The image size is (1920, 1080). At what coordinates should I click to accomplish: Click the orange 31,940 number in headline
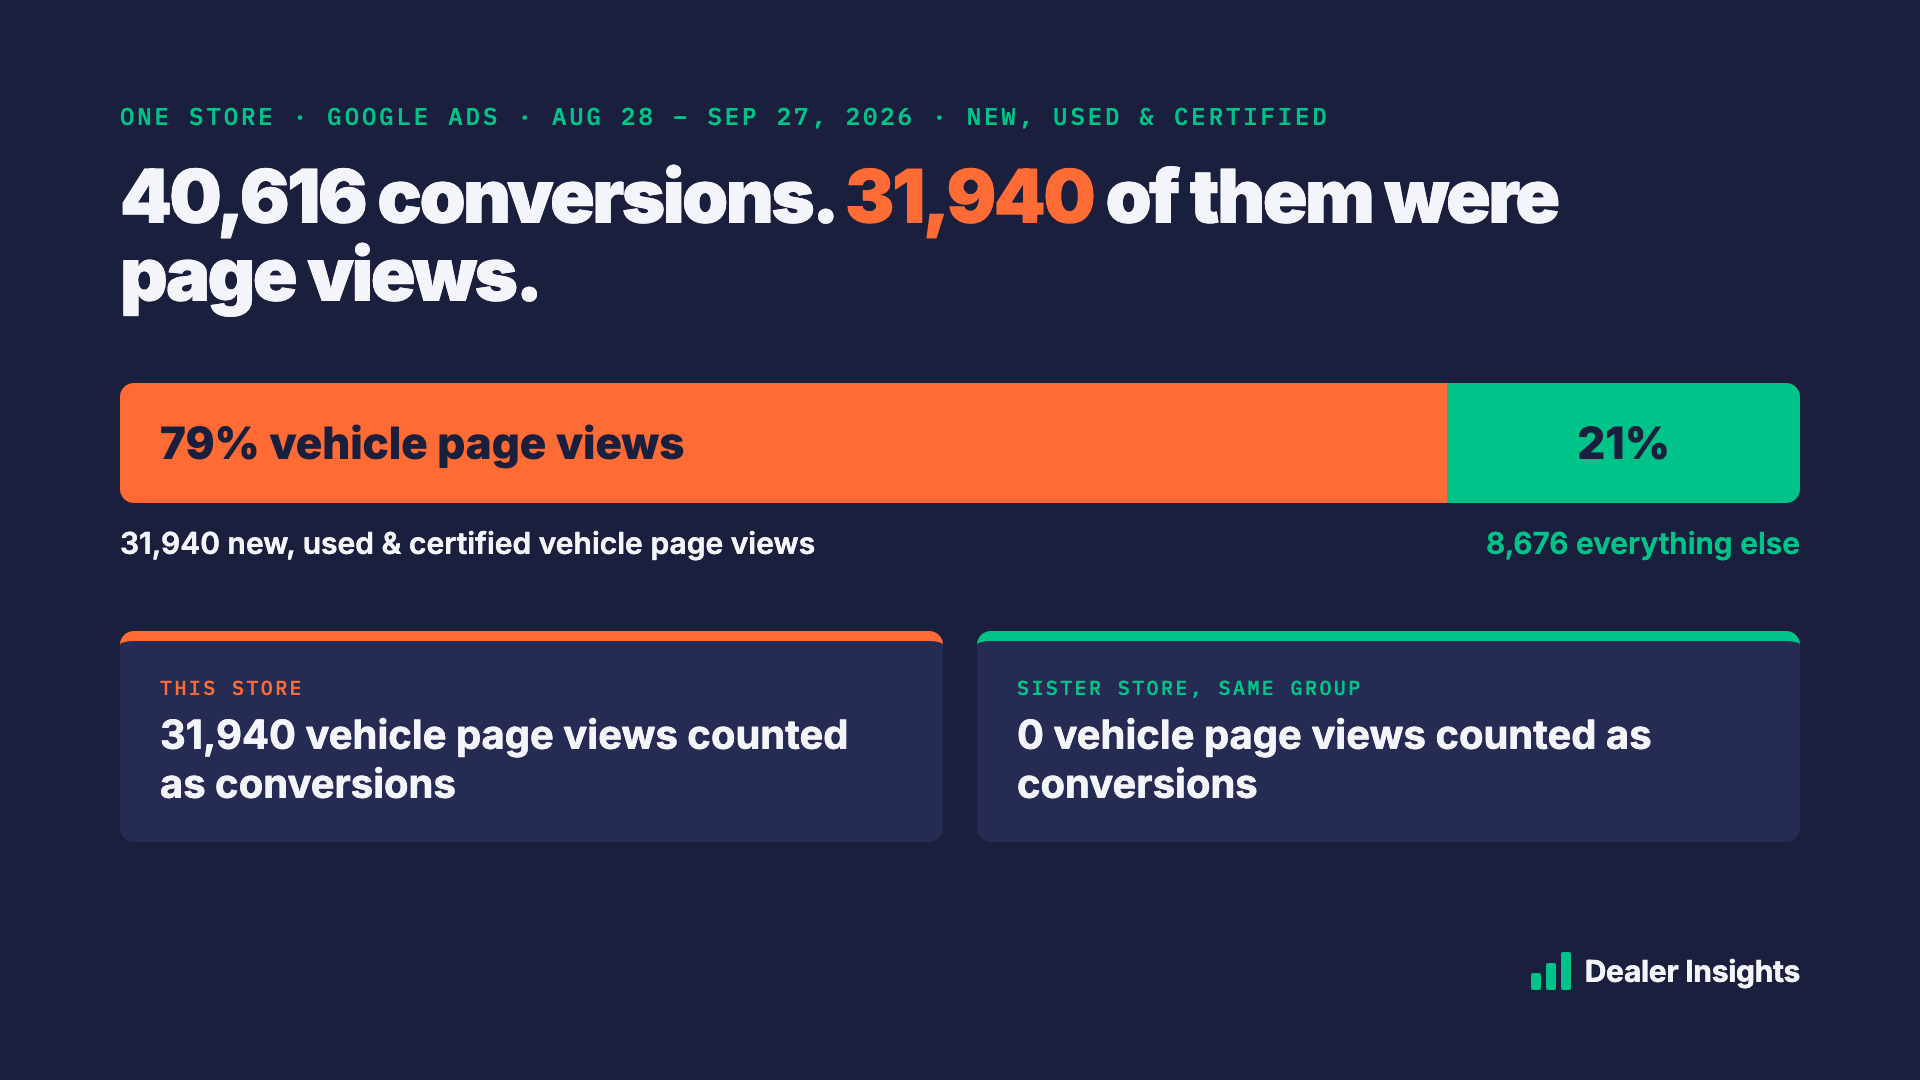[970, 198]
